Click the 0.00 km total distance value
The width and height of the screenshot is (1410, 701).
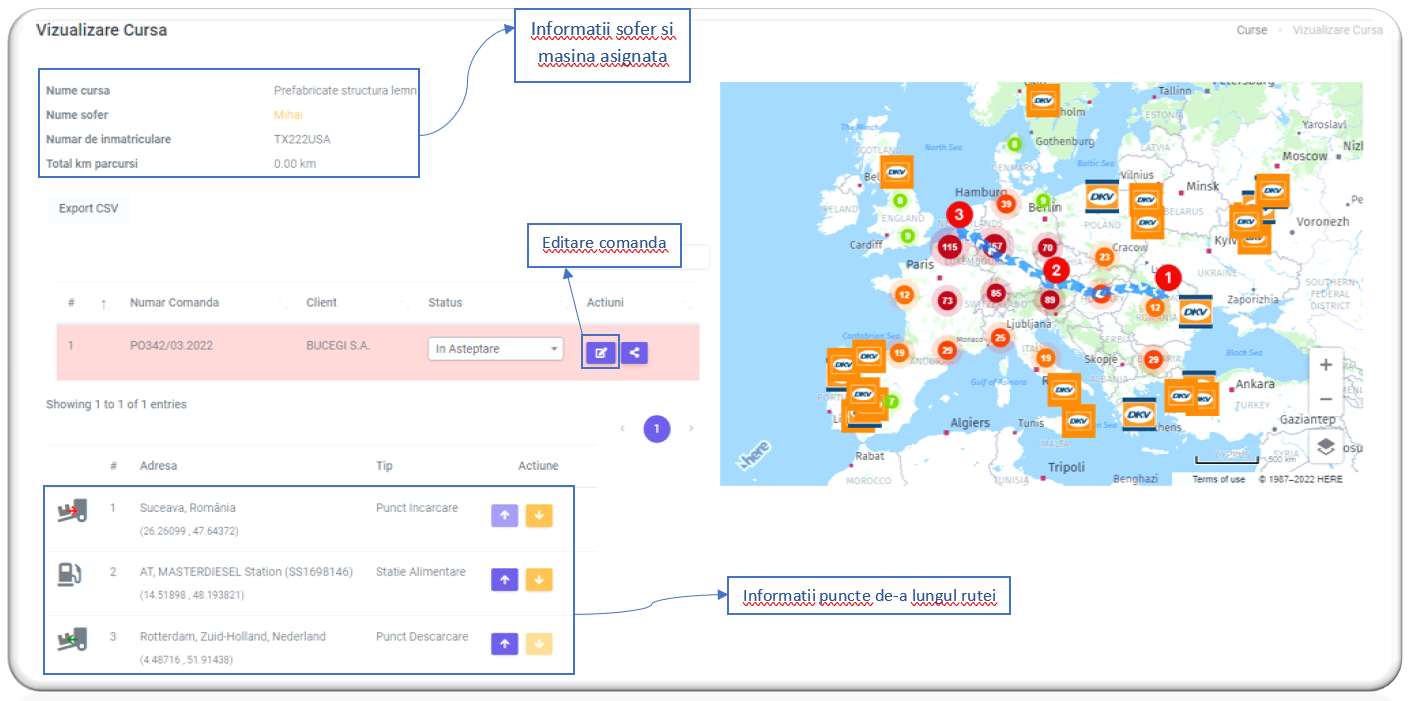(295, 163)
